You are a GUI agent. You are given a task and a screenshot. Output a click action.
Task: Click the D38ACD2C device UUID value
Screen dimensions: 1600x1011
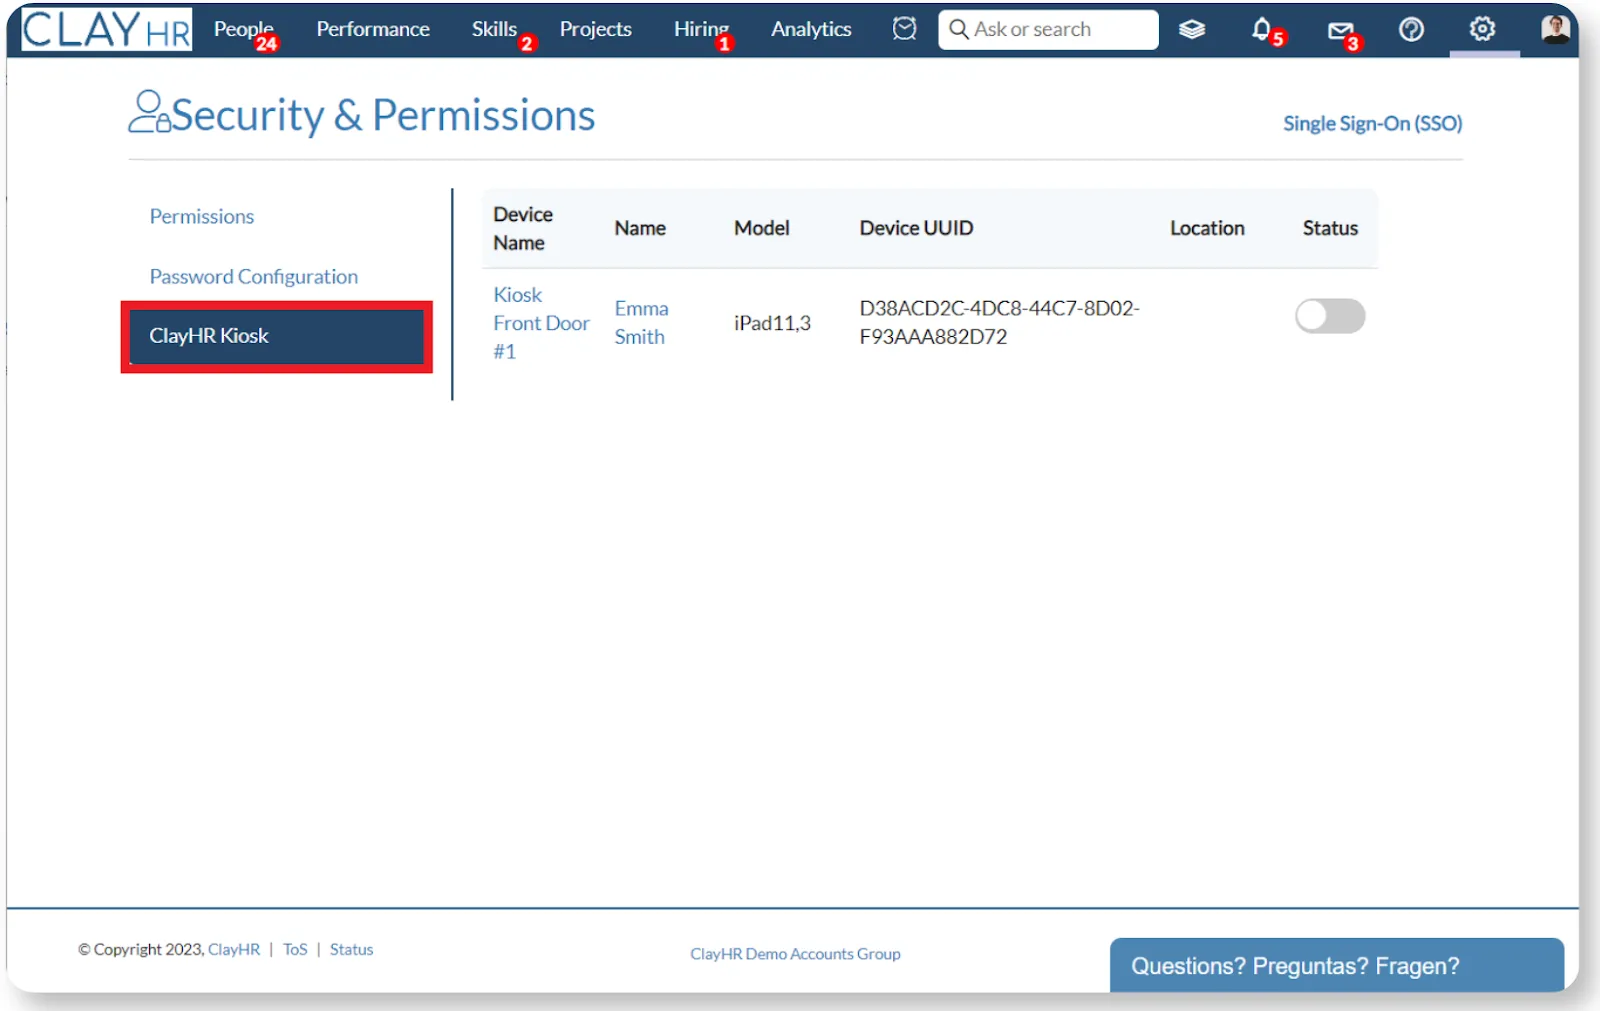[x=999, y=322]
